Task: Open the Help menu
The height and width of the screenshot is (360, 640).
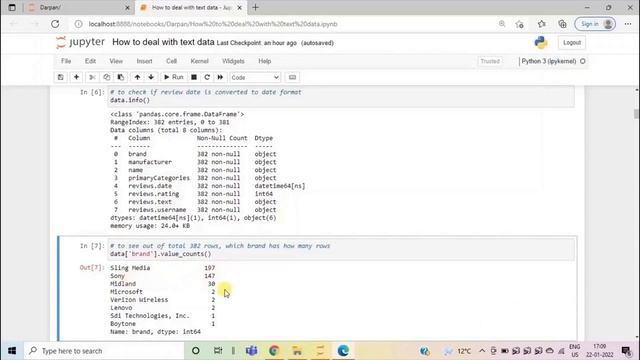Action: (x=264, y=61)
